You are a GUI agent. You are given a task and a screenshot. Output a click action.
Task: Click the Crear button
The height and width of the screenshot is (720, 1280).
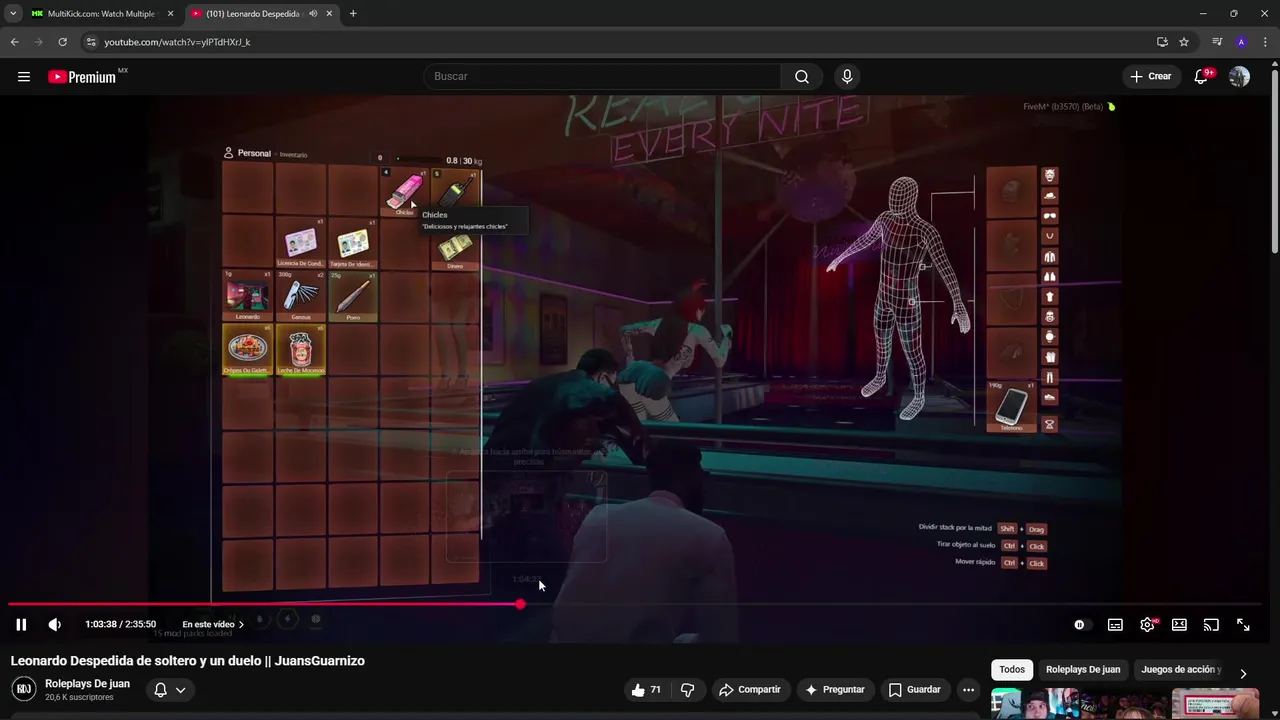coord(1150,77)
